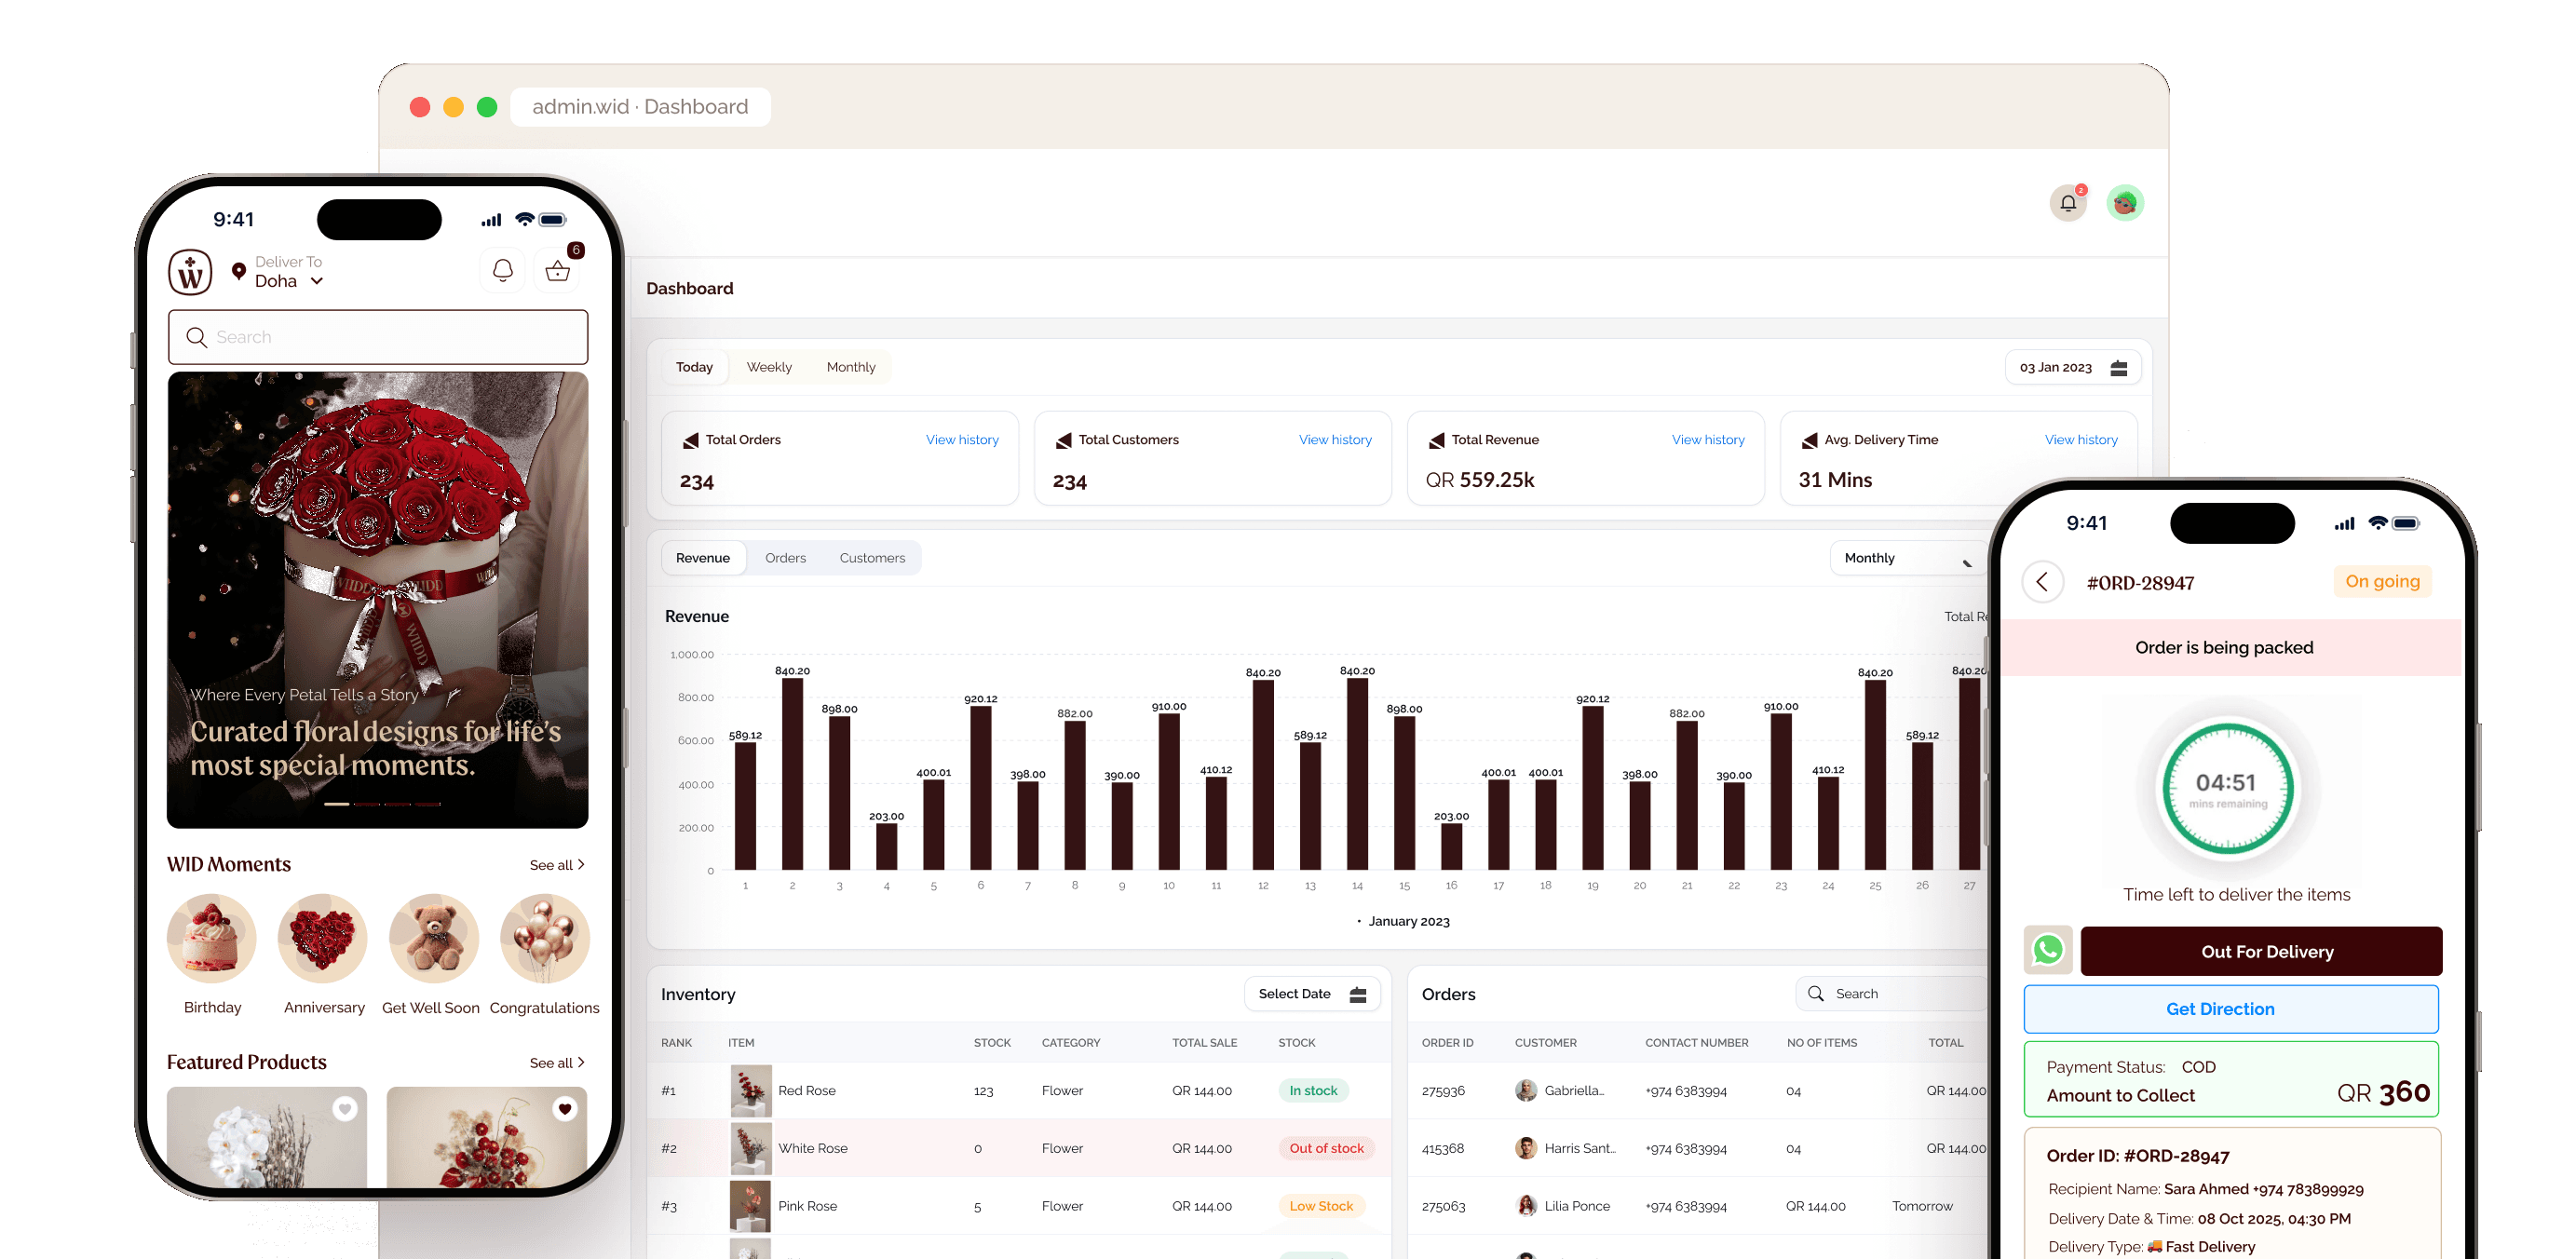Viewport: 2576px width, 1259px height.
Task: Tap the location pin beside Deliver To
Action: click(x=239, y=271)
